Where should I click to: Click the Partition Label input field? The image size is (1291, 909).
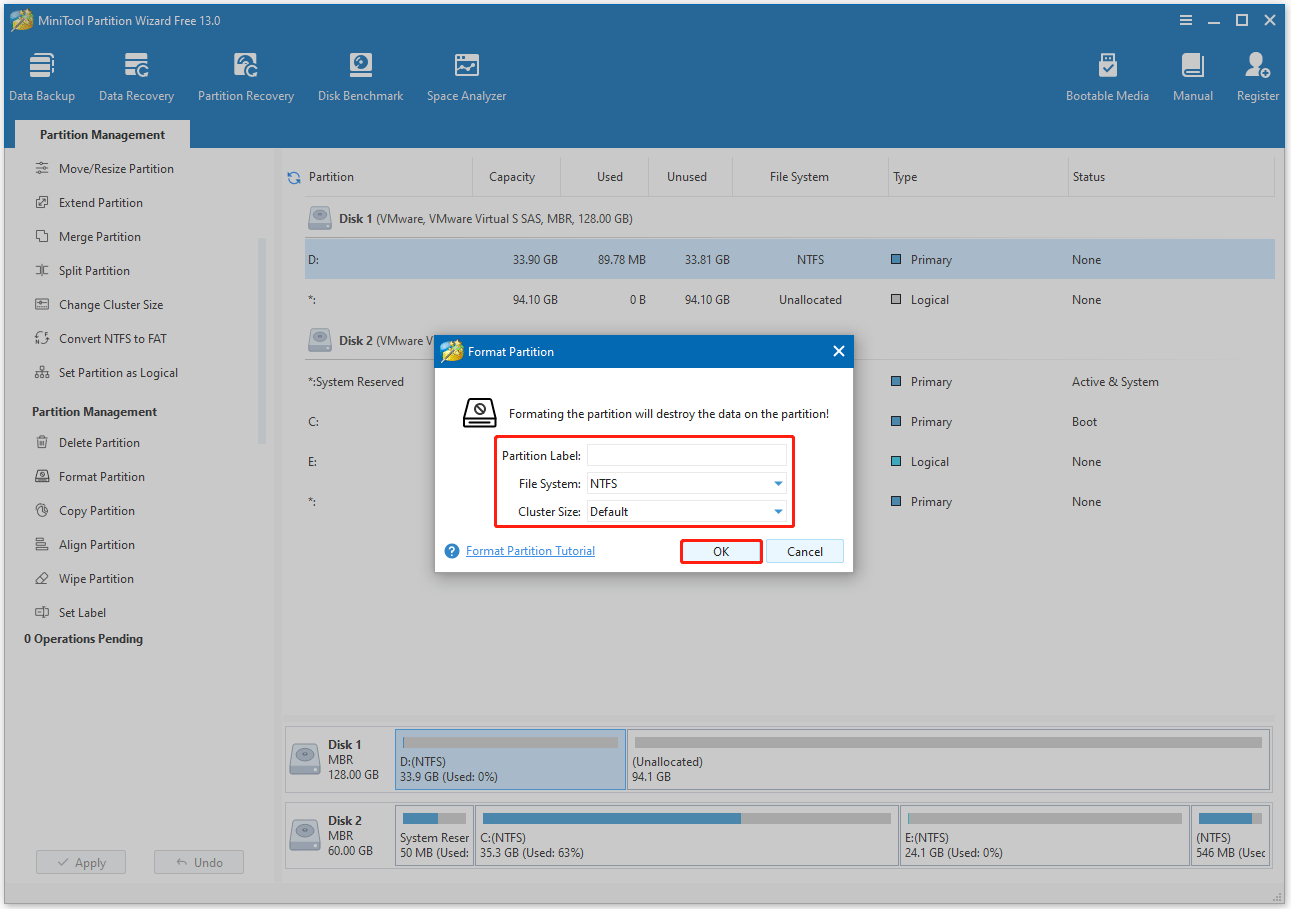point(687,455)
